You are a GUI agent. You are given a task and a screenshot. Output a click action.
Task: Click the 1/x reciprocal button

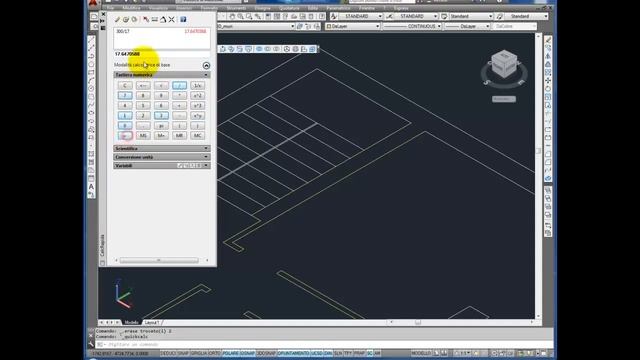point(198,85)
